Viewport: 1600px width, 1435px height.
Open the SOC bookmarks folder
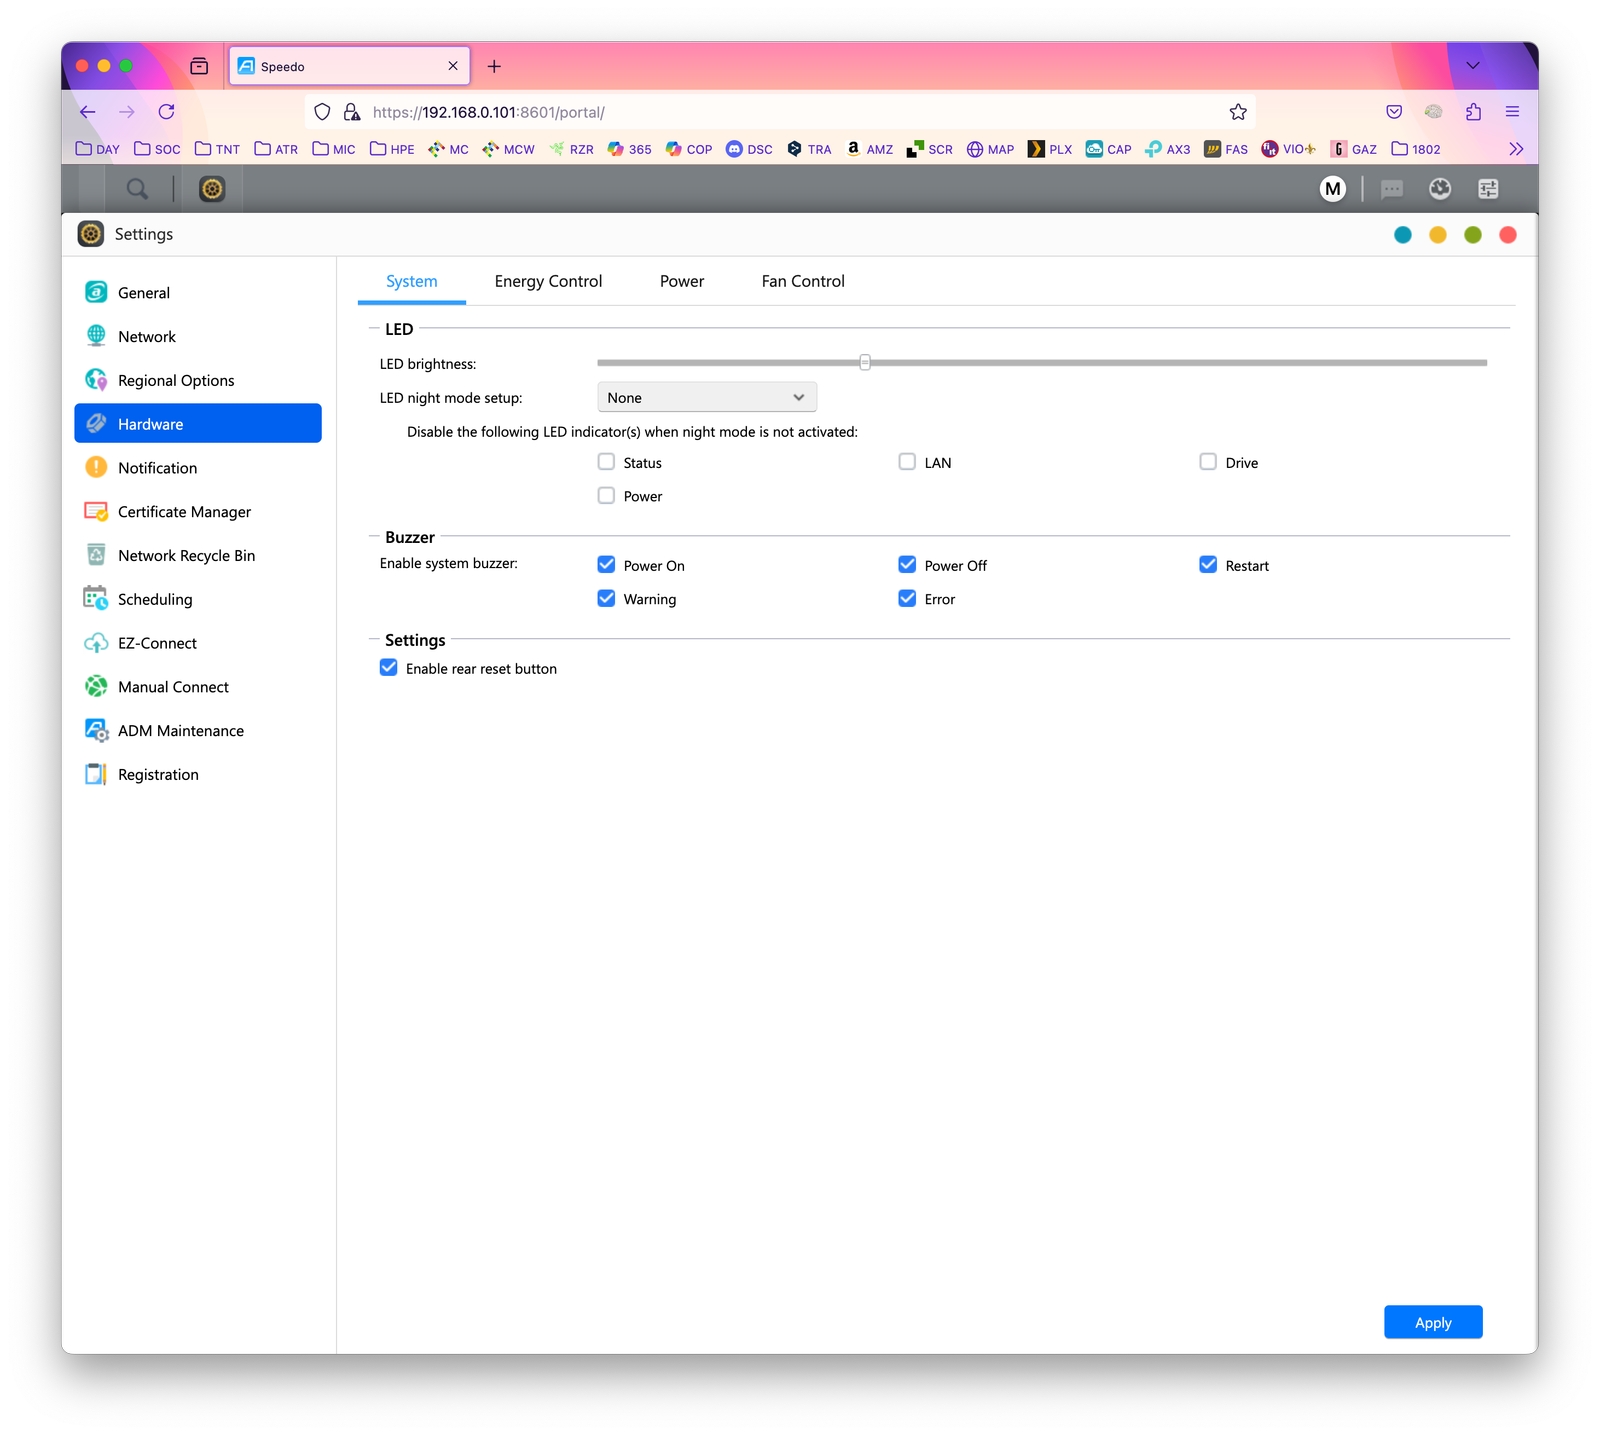157,149
